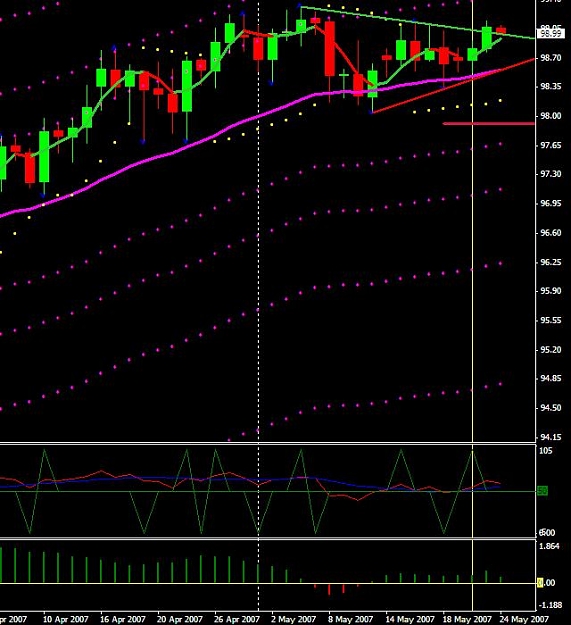Click the 20 Apr 2007 date label
The width and height of the screenshot is (571, 625).
pos(179,619)
